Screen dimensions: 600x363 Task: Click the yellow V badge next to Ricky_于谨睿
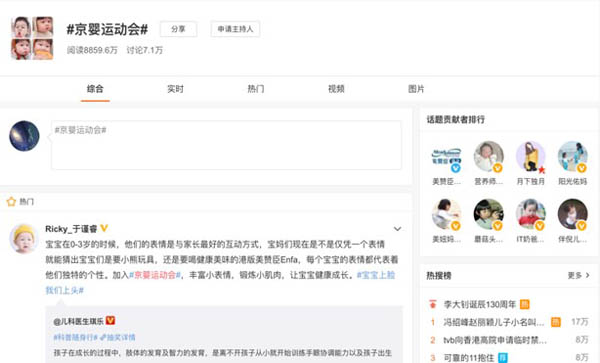[104, 228]
